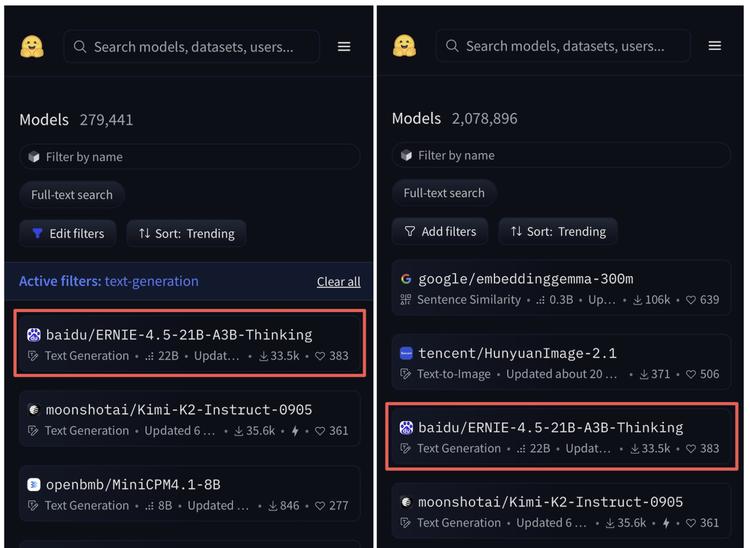This screenshot has width=750, height=548.
Task: Click Baidu avatar icon in left panel
Action: point(34,335)
